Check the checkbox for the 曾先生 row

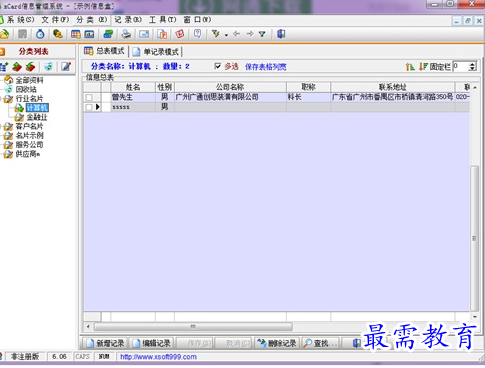click(x=89, y=97)
